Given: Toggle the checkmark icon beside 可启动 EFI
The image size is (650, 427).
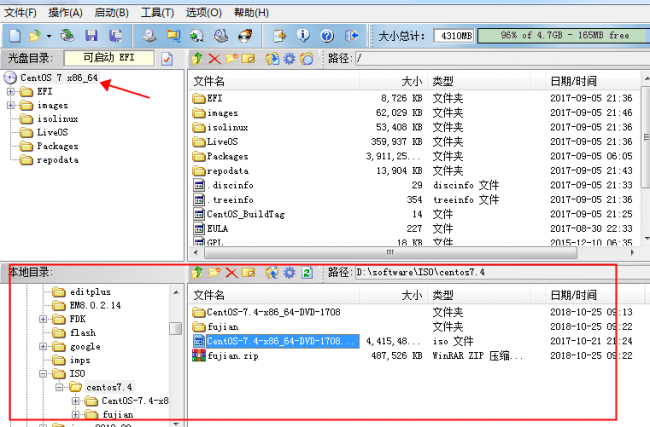Looking at the screenshot, I should tap(167, 59).
